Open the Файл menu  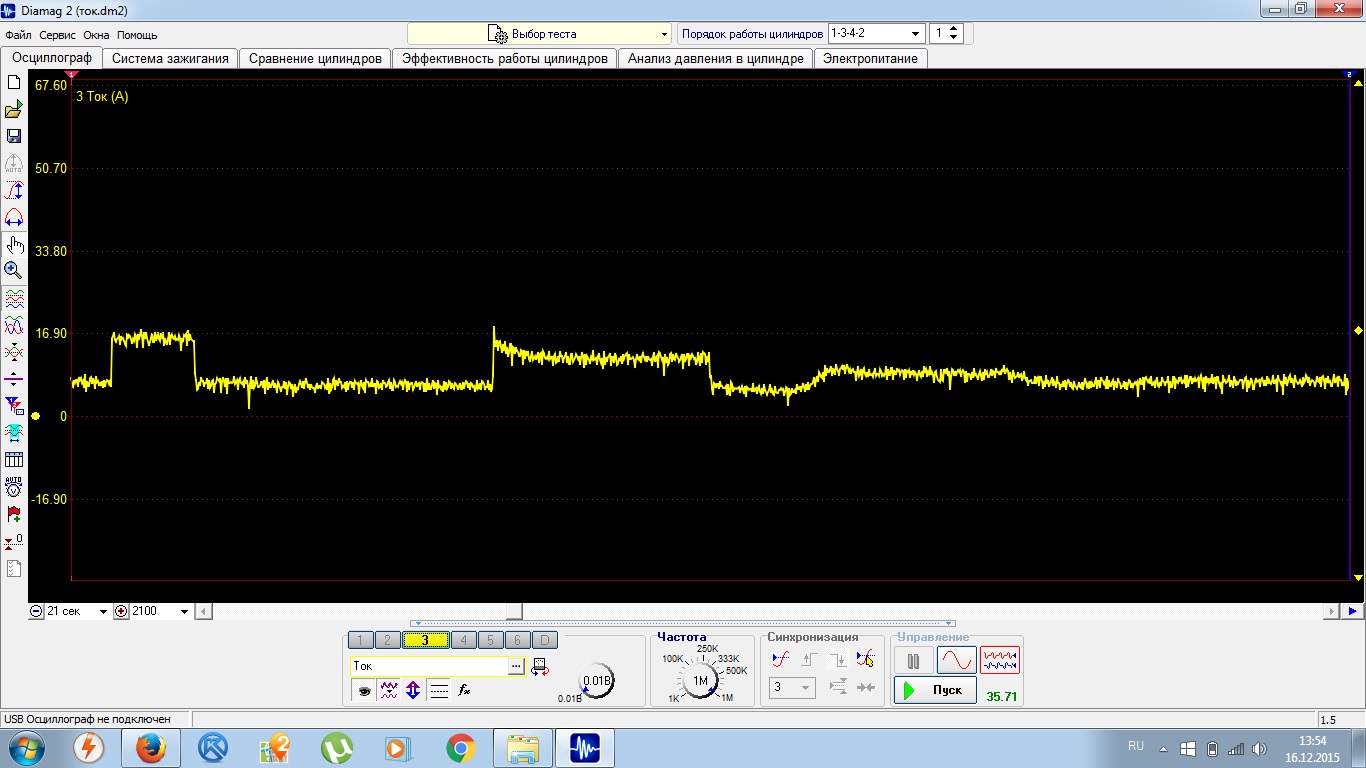18,35
